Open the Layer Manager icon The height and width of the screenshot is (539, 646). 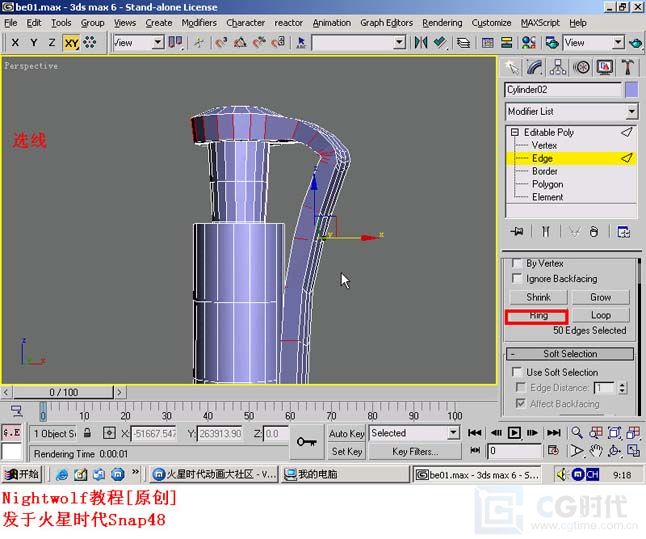click(x=463, y=42)
